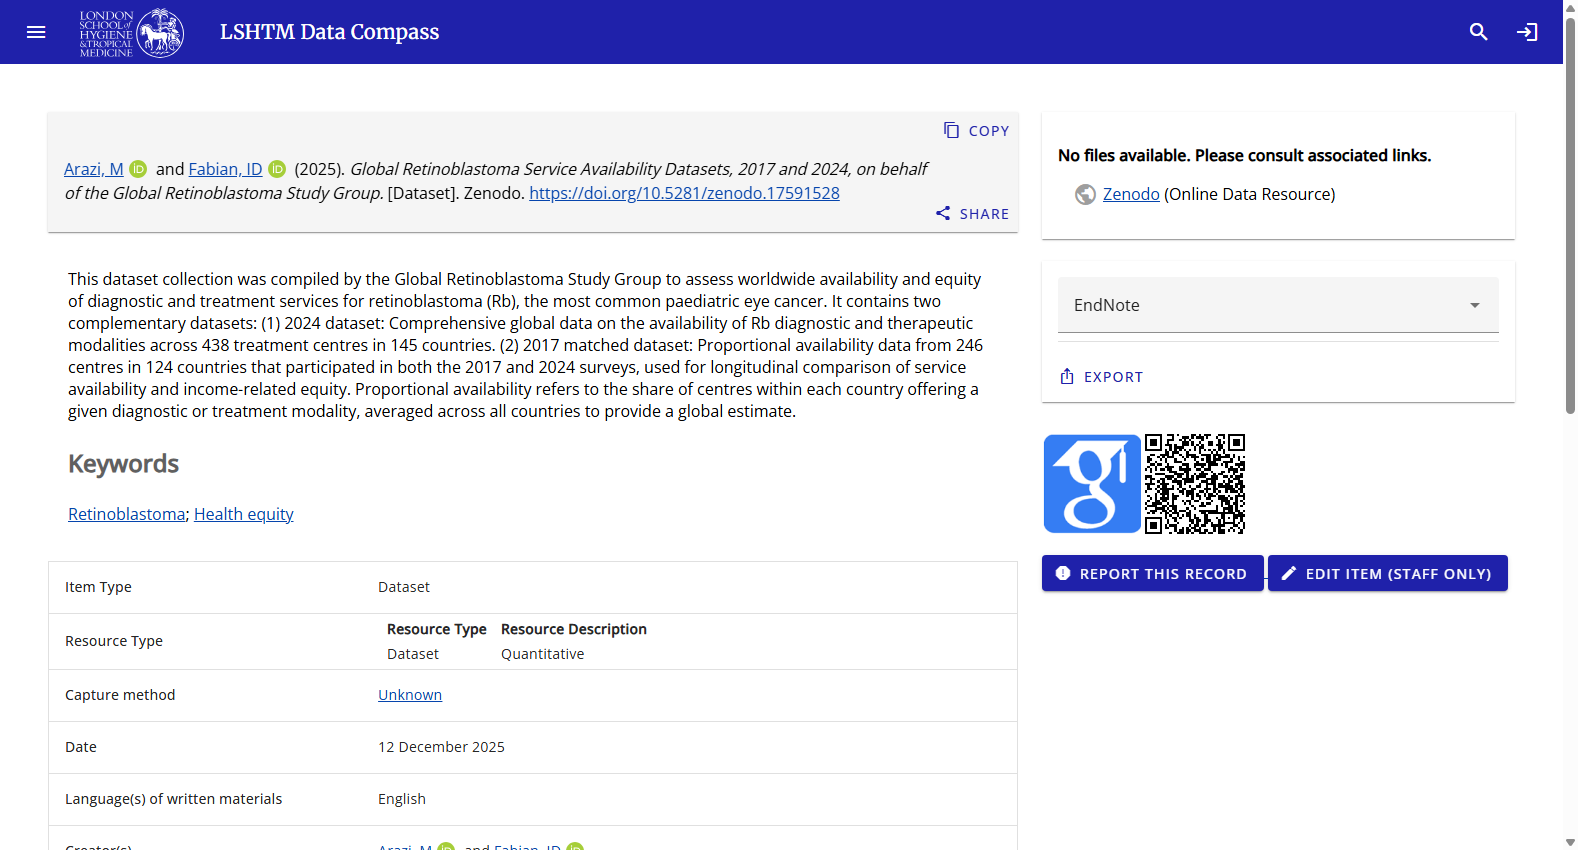Select the 'Quantitative' resource description cell

tap(543, 654)
